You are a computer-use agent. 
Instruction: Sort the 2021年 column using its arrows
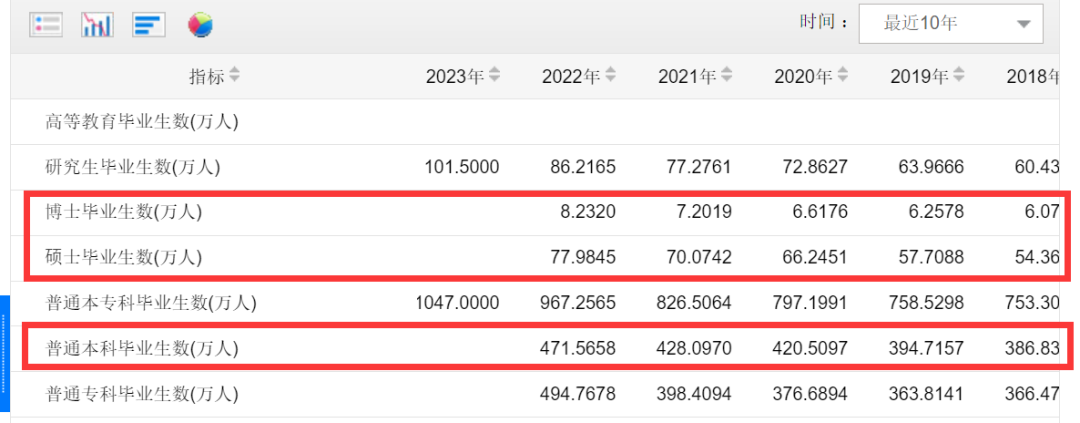pyautogui.click(x=727, y=75)
